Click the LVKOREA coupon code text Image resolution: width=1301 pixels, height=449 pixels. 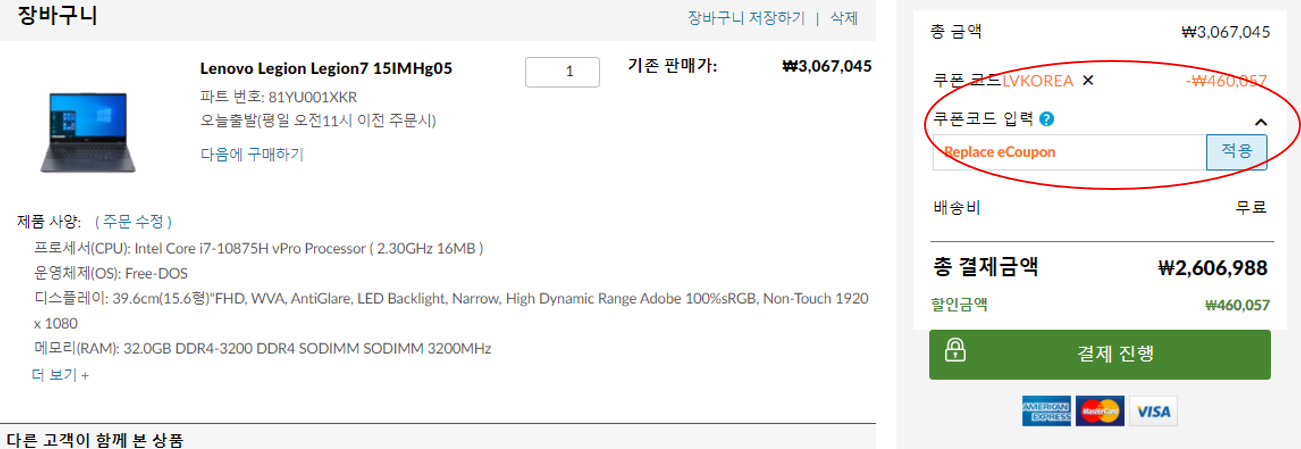click(x=1038, y=81)
